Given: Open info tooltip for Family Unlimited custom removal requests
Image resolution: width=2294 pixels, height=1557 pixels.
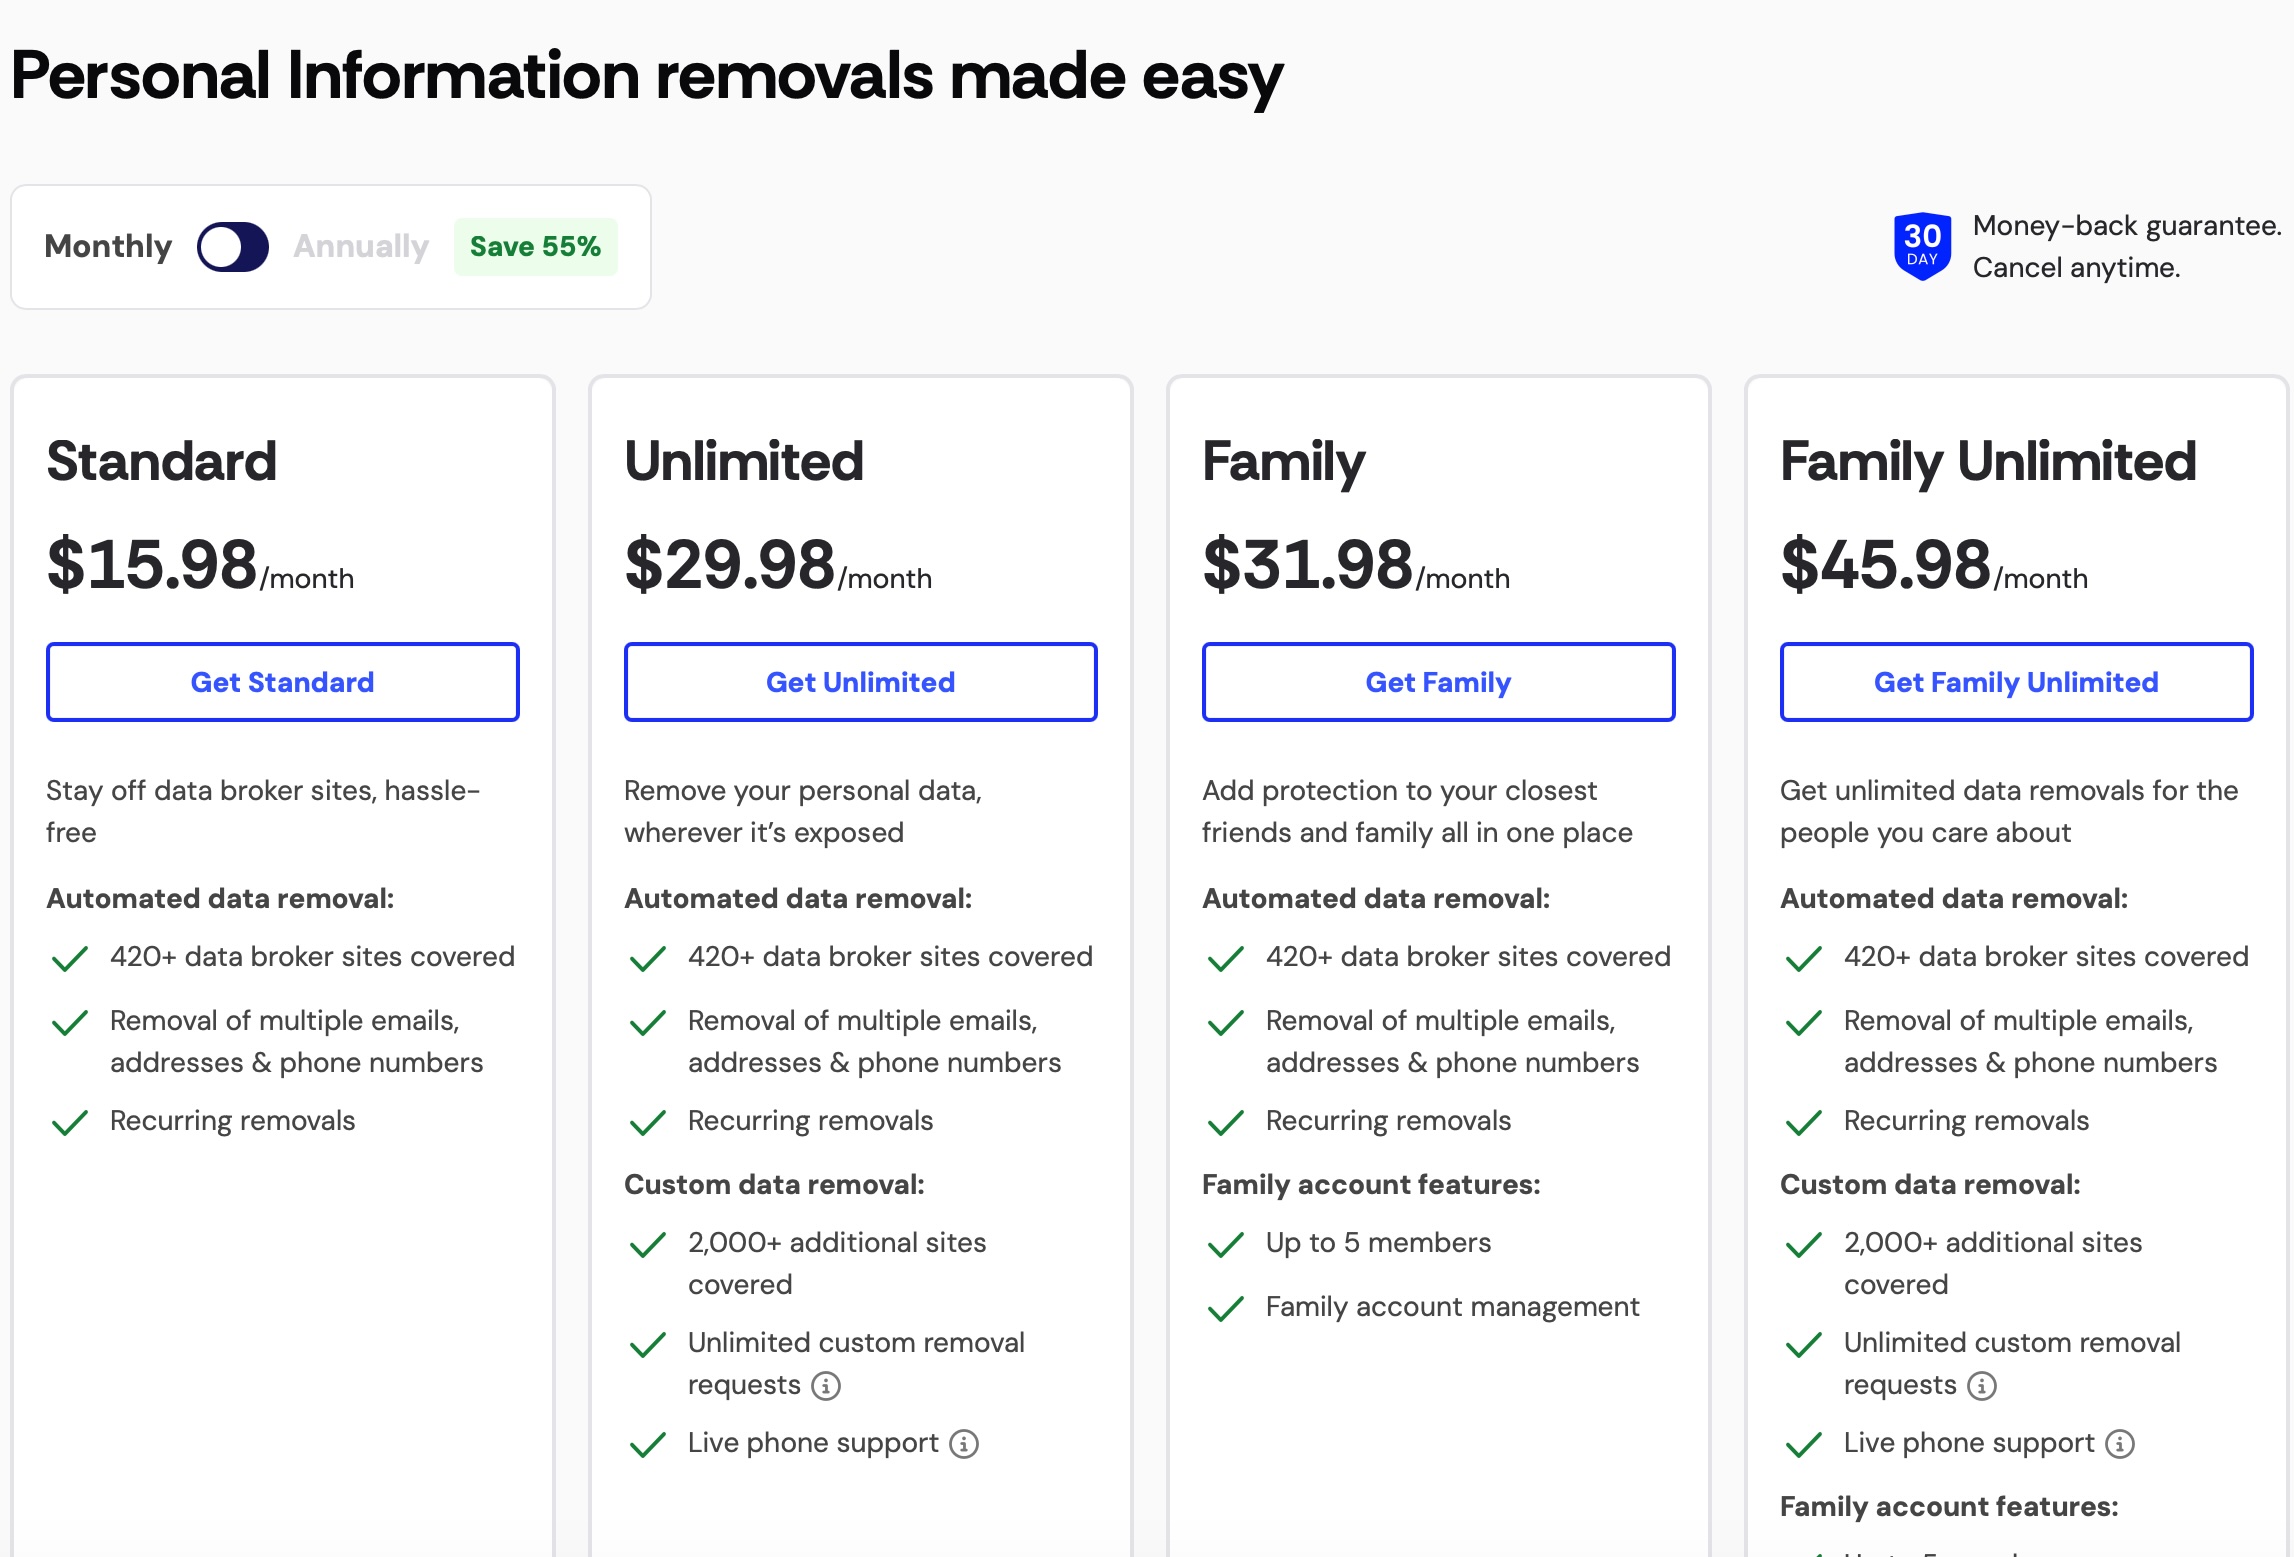Looking at the screenshot, I should pos(1981,1386).
